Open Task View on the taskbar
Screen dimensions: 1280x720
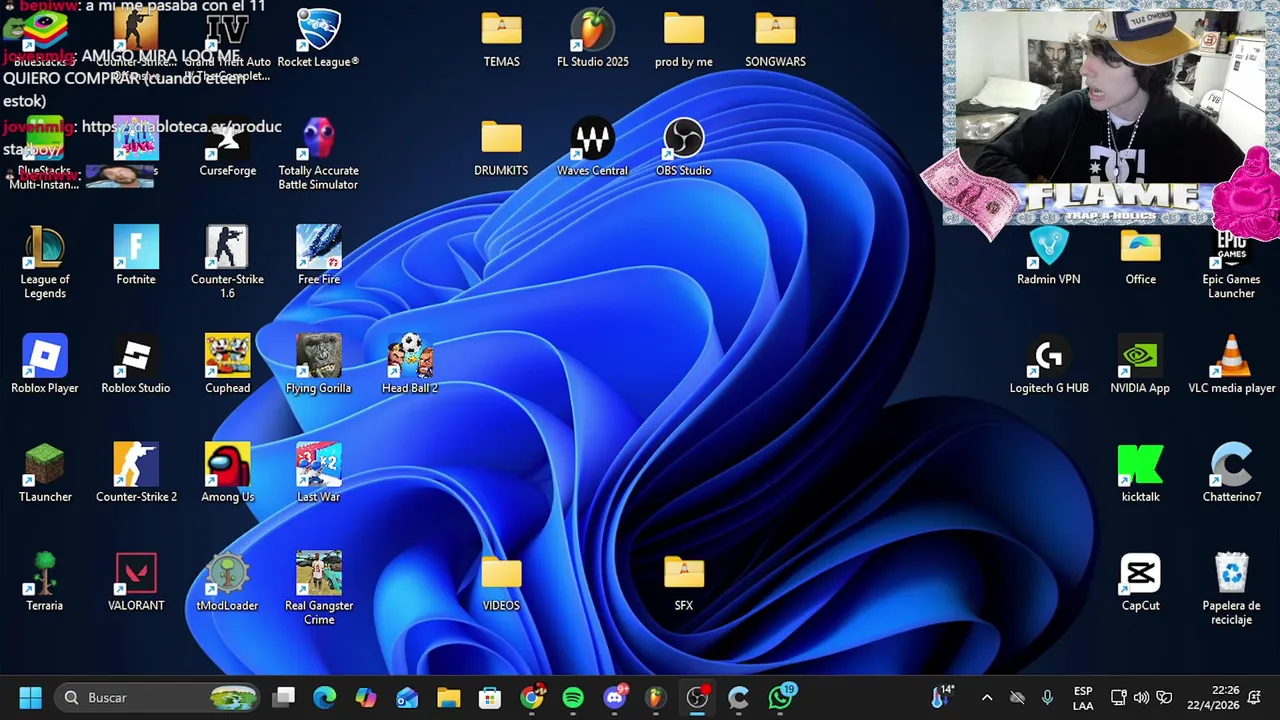(285, 697)
